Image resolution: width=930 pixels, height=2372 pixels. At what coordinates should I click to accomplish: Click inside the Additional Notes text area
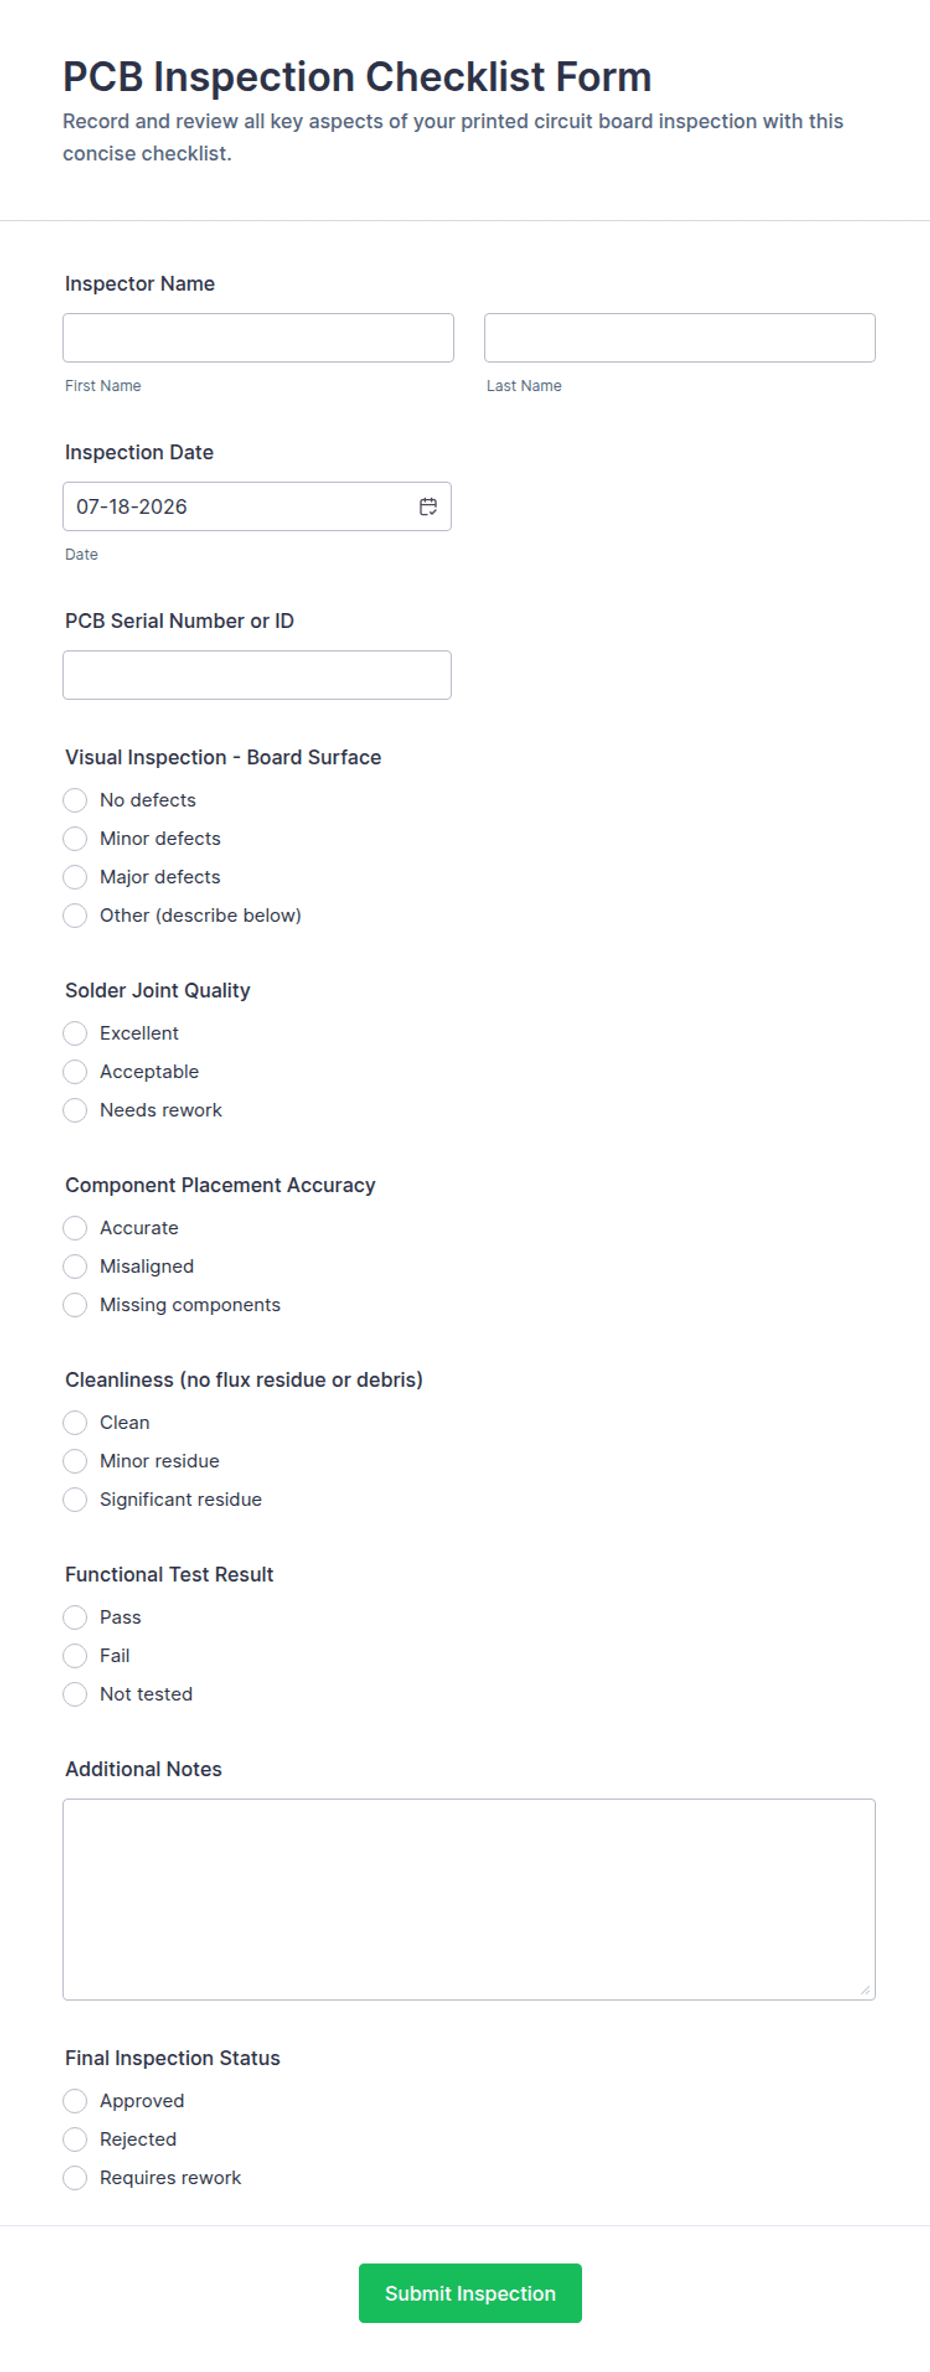tap(469, 1899)
